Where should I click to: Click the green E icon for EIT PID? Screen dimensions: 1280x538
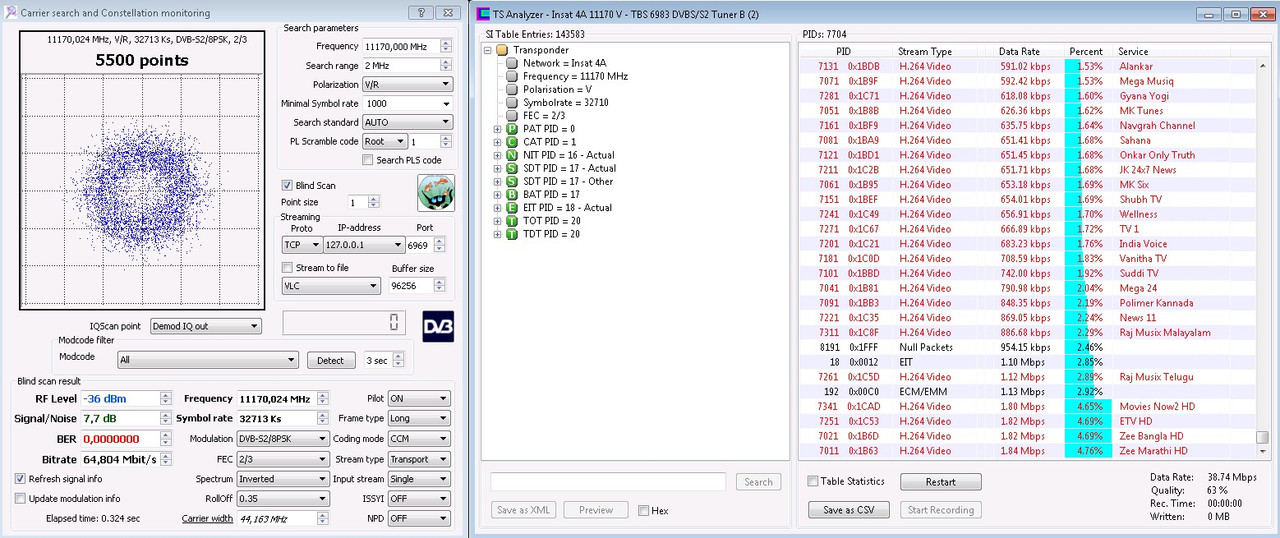tap(512, 207)
